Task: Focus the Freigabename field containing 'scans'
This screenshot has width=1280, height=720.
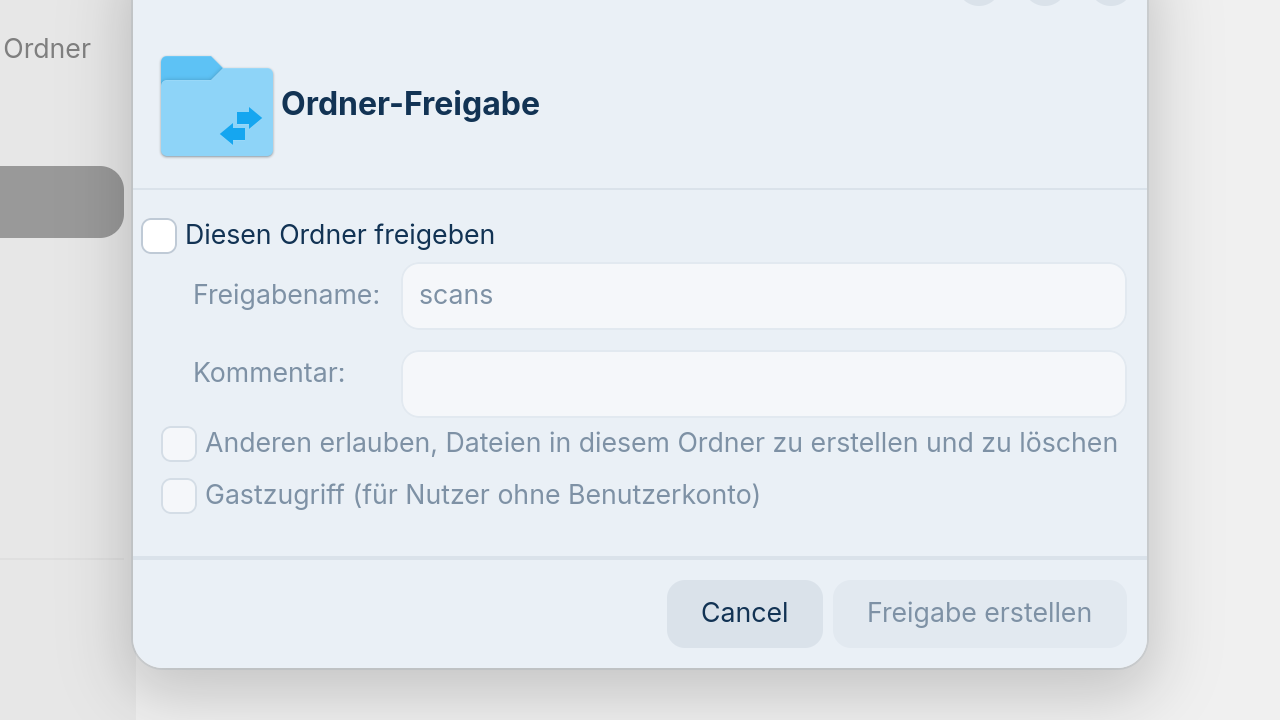Action: point(763,296)
